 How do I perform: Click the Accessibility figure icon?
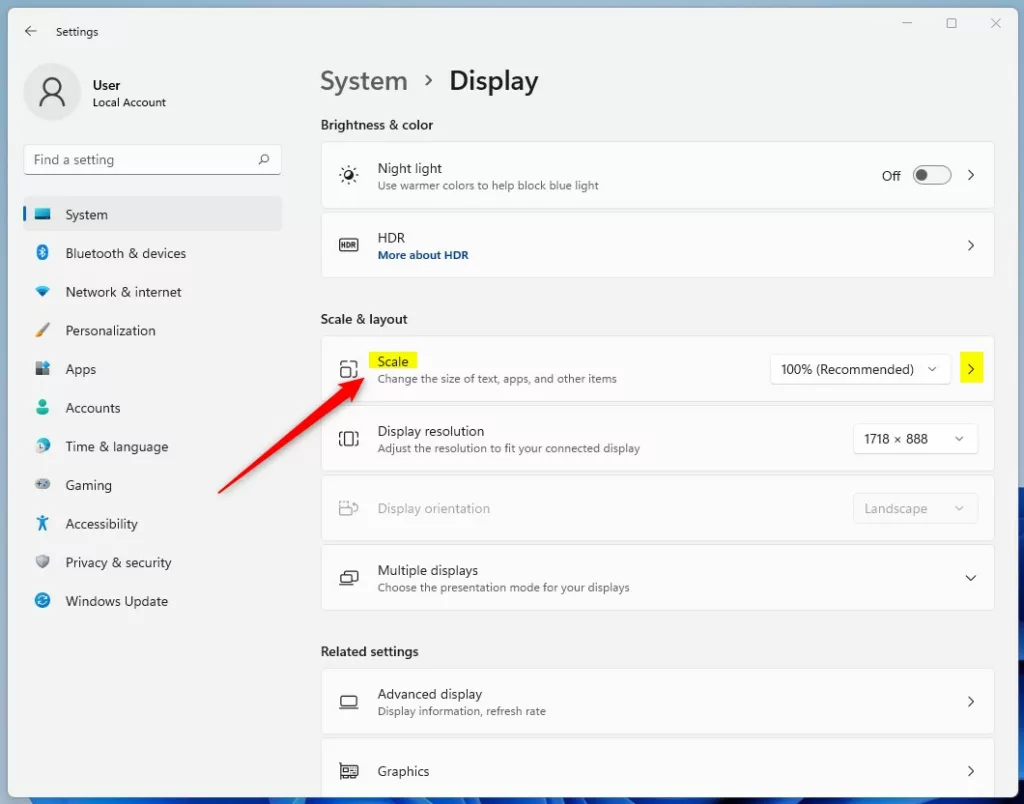click(x=42, y=523)
